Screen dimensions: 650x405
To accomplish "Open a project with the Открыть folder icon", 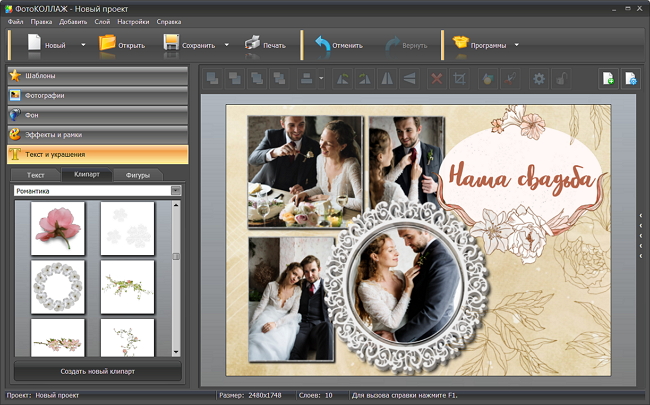I will 107,43.
